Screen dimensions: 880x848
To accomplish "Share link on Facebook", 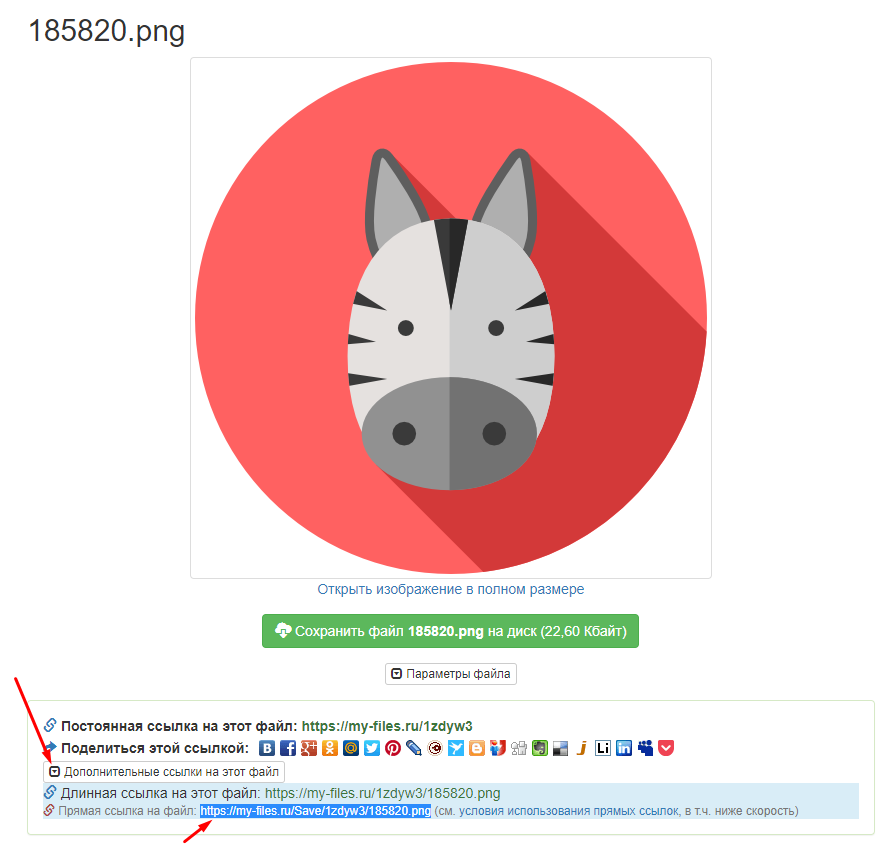I will [x=288, y=748].
